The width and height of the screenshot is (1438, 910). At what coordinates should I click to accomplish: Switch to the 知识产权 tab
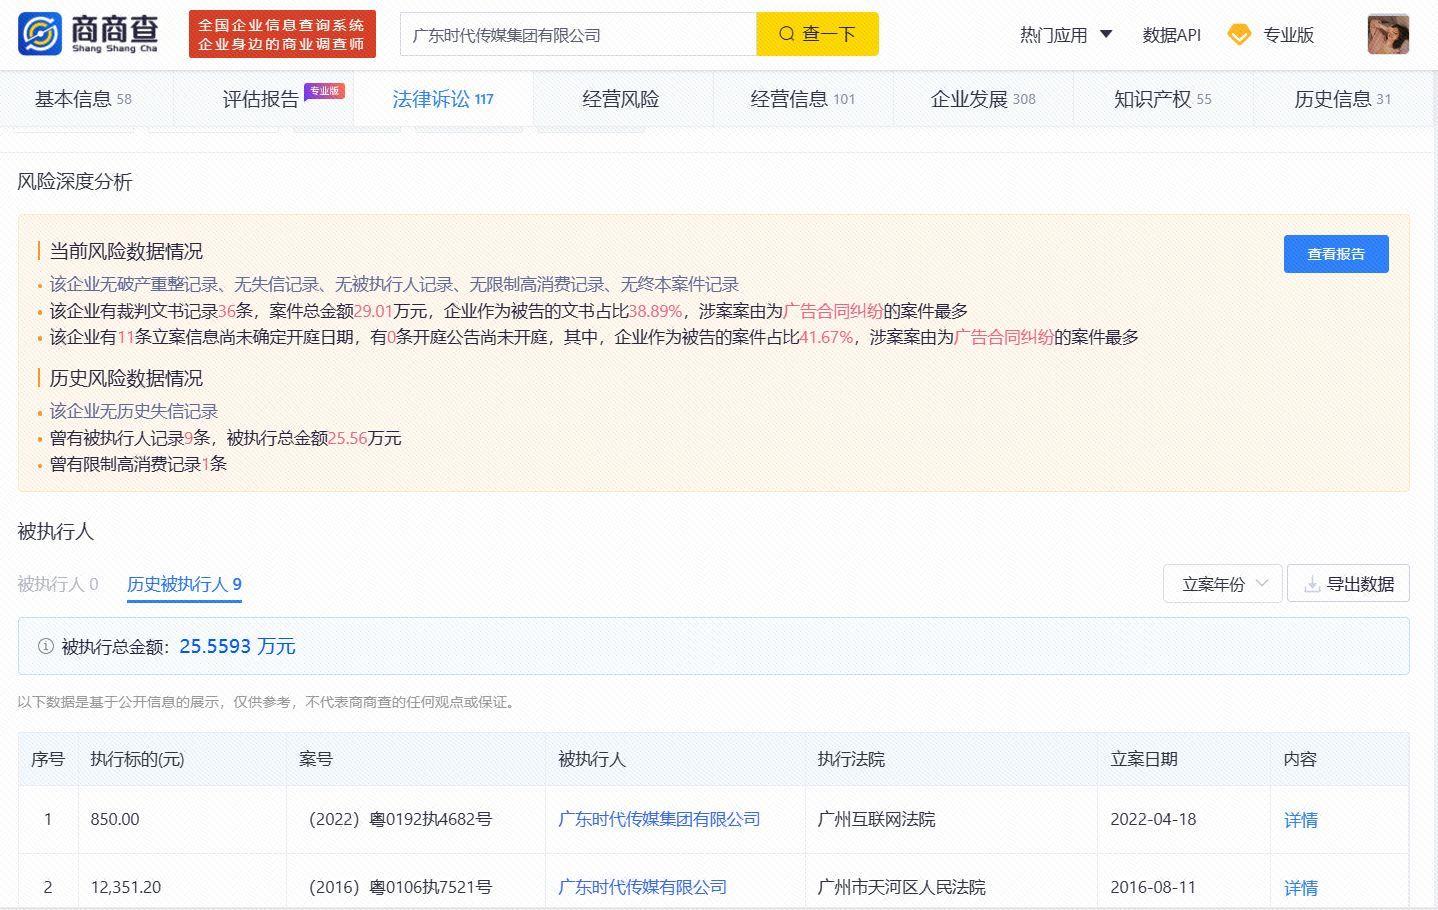pyautogui.click(x=1163, y=99)
